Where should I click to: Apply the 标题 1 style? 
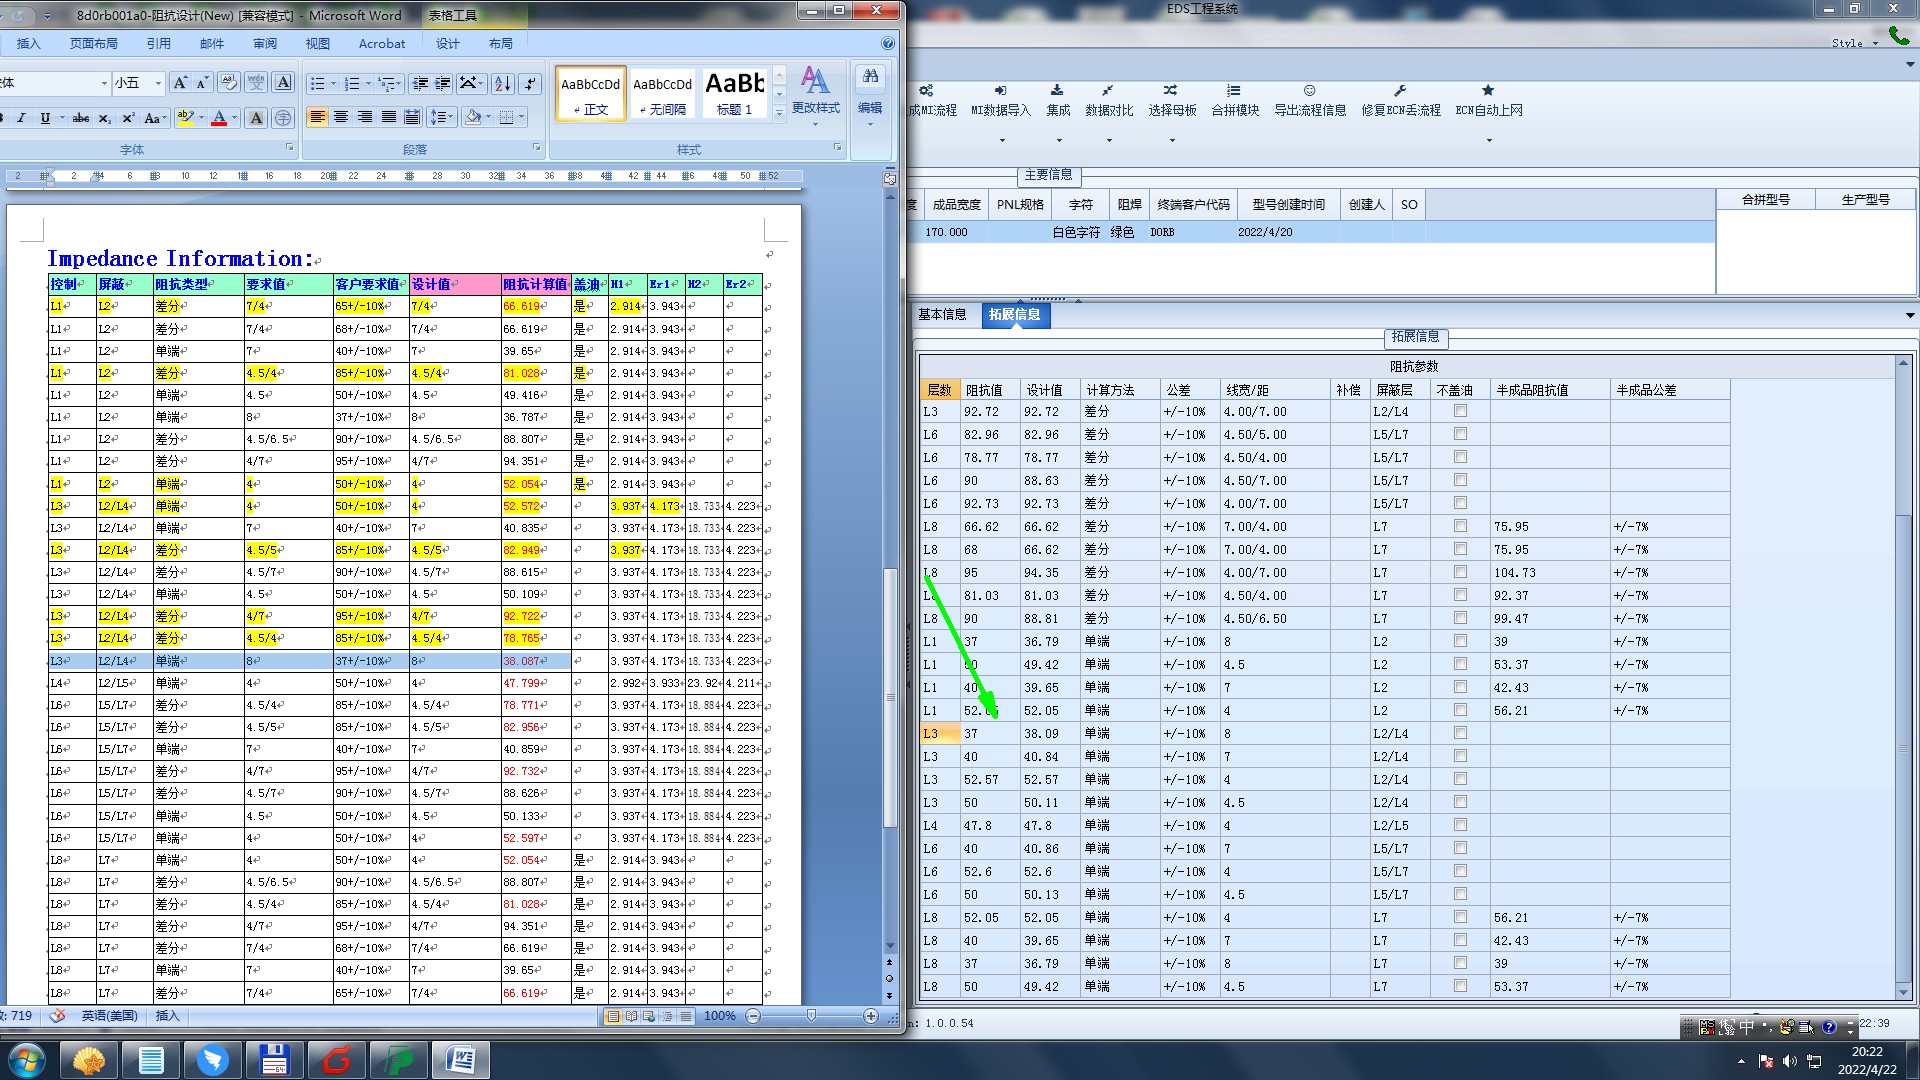pos(734,94)
